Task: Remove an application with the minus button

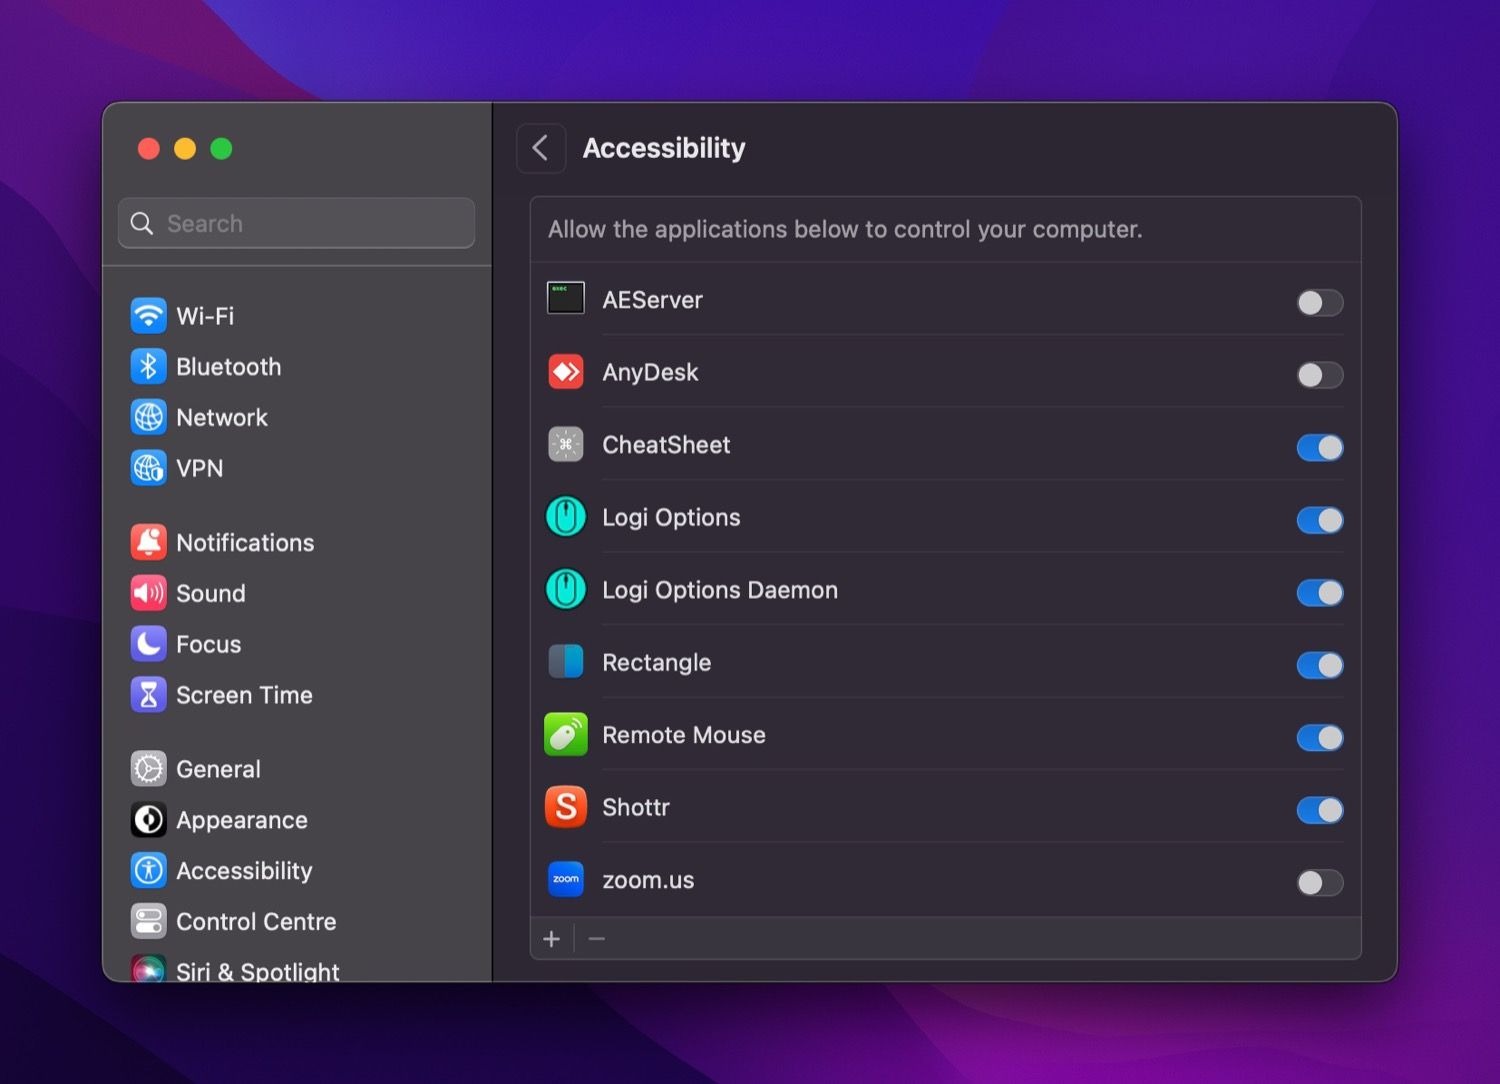Action: click(x=597, y=939)
